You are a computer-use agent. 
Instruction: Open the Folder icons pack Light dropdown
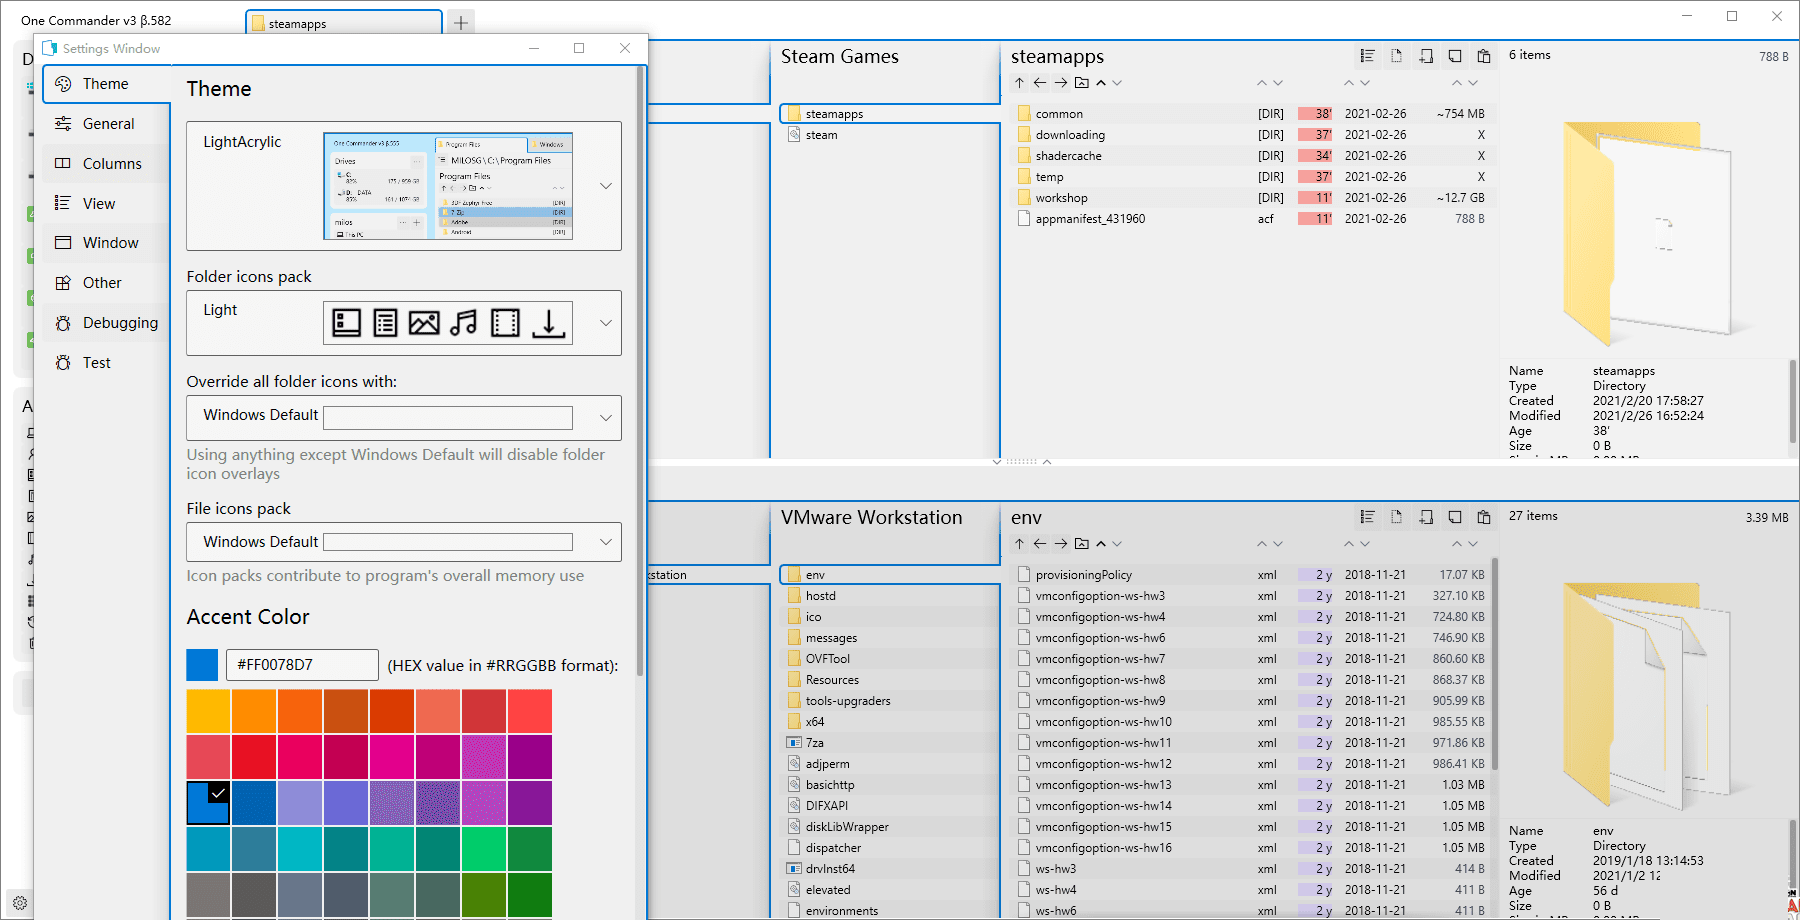[605, 323]
